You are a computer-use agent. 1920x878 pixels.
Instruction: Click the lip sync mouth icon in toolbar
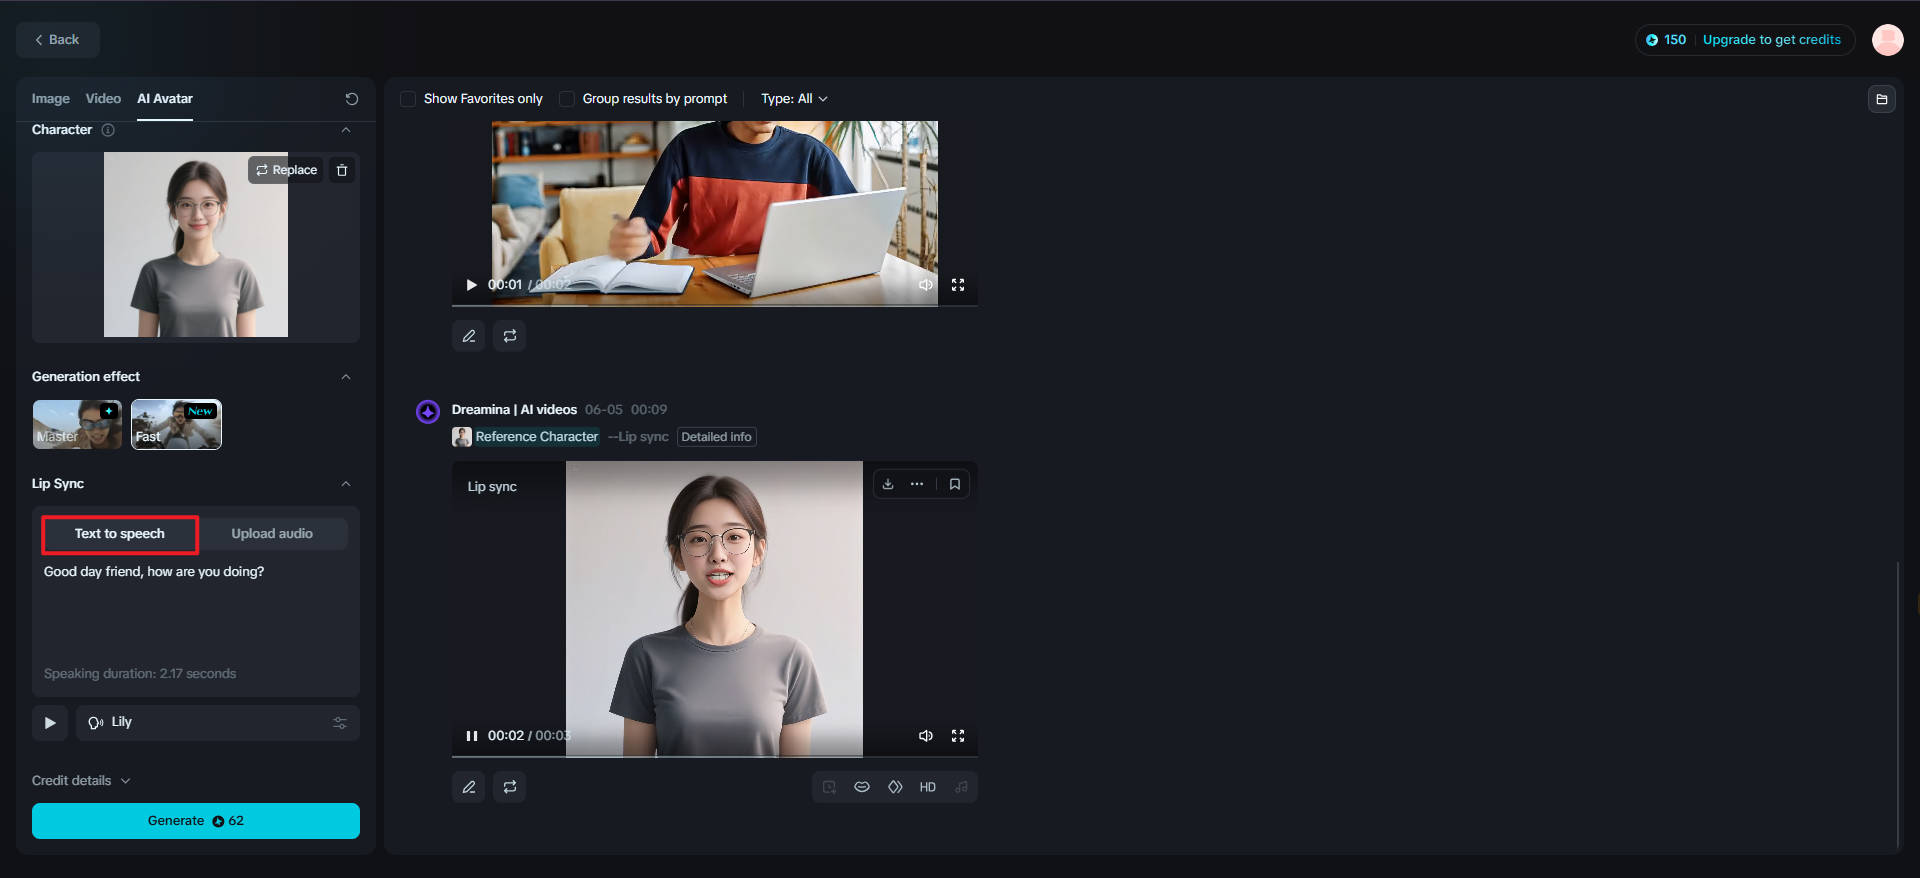click(862, 787)
